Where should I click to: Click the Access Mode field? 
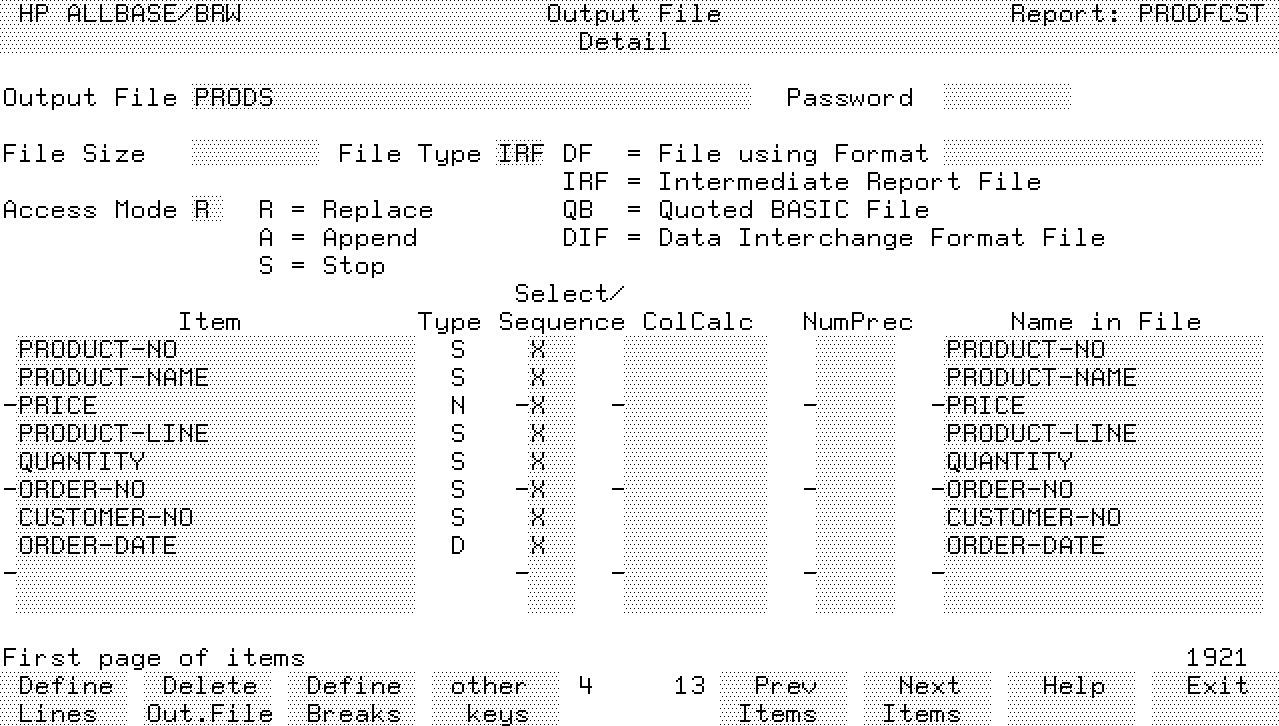click(x=201, y=210)
